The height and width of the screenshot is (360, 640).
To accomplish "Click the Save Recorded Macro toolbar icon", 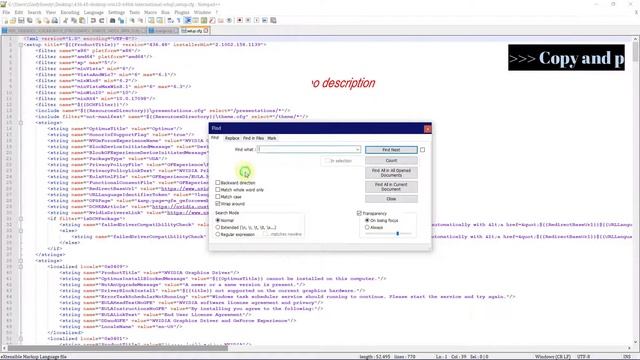I will coord(273,20).
